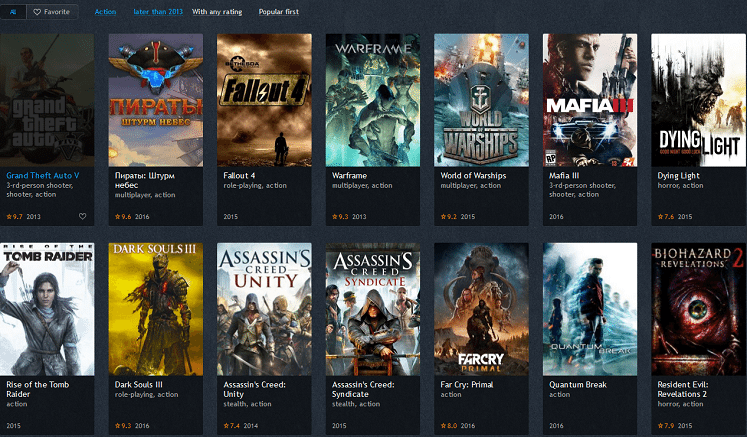This screenshot has width=747, height=437.
Task: Open the Biohazard Revelations 2 cover
Action: coord(698,309)
